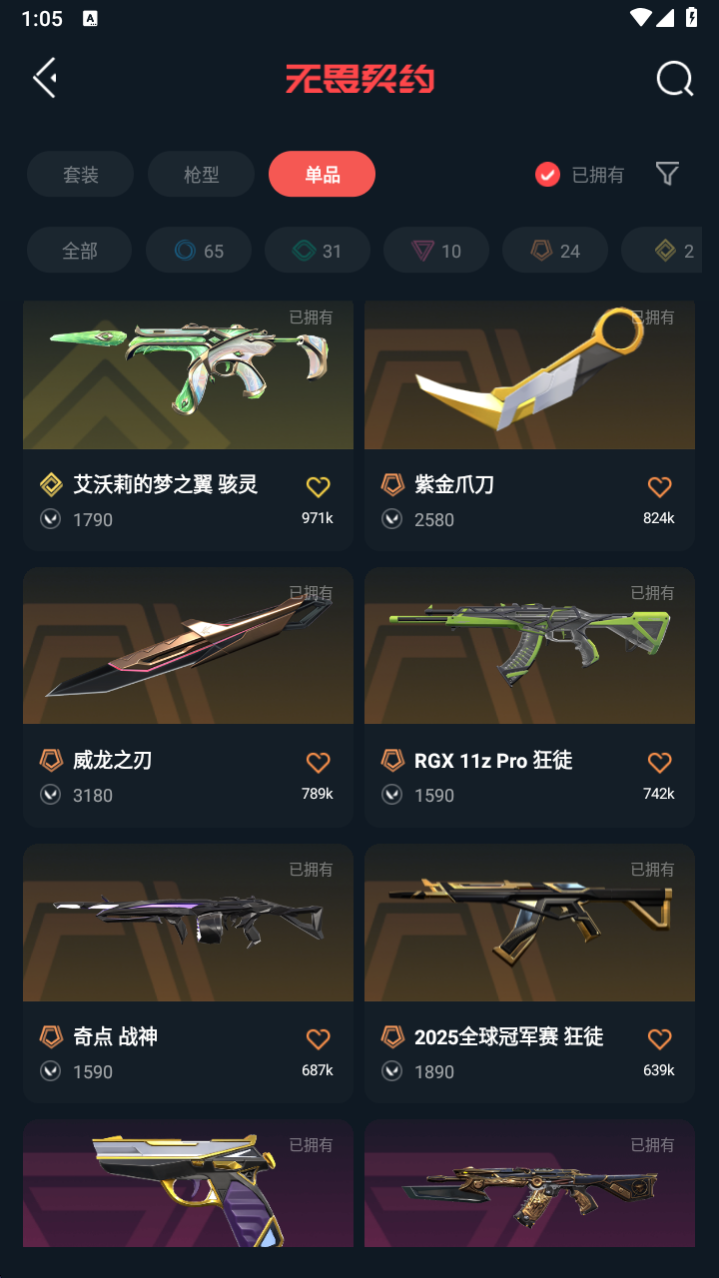This screenshot has height=1278, width=719.
Task: Open search with the magnifier icon
Action: pos(674,78)
